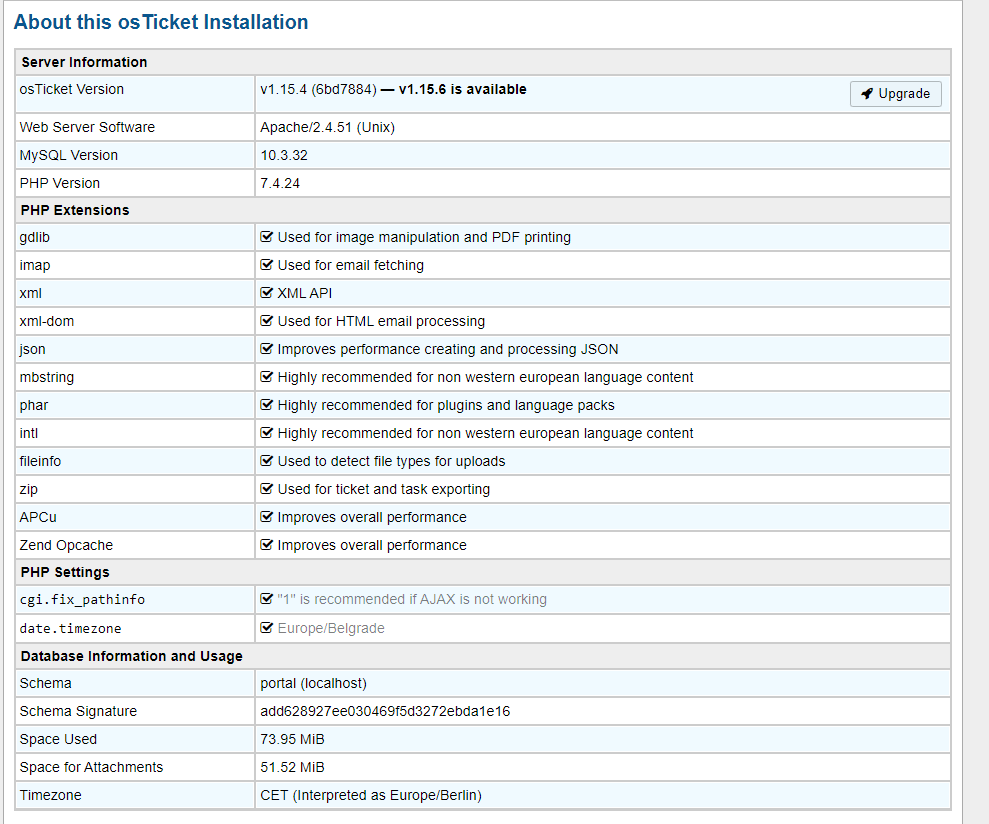This screenshot has width=989, height=824.
Task: Click the date.timezone checkmark
Action: tap(267, 628)
